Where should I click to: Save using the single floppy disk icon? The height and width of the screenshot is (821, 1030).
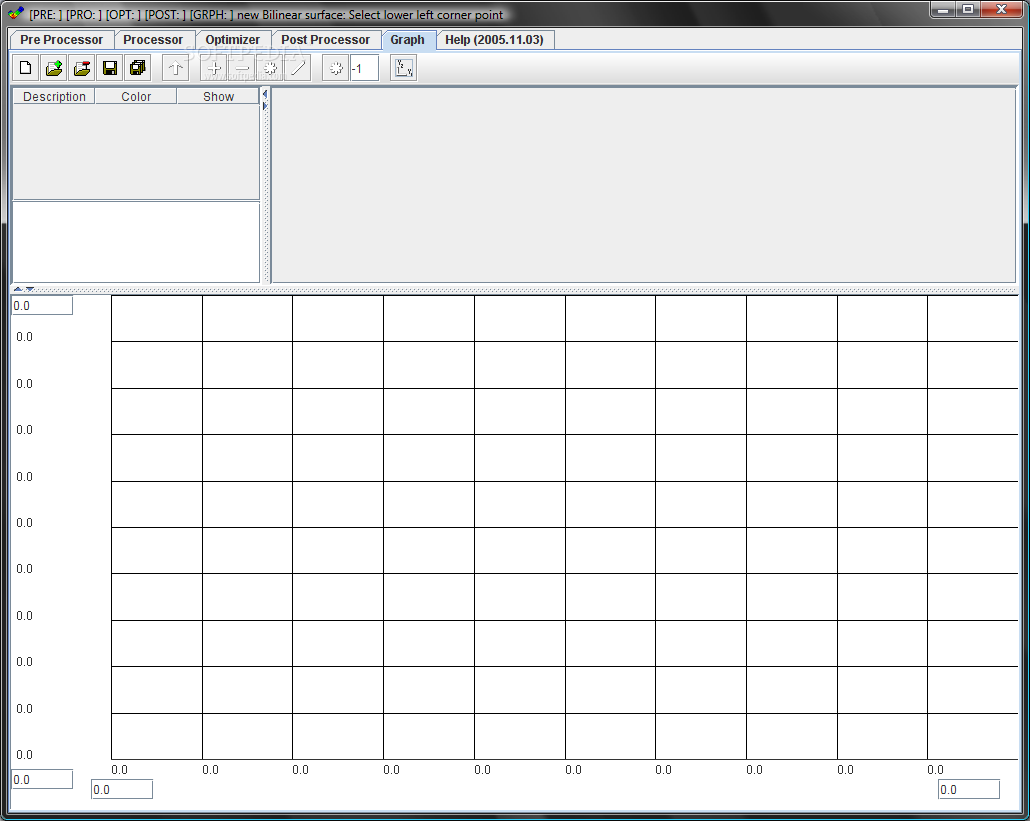click(x=110, y=68)
